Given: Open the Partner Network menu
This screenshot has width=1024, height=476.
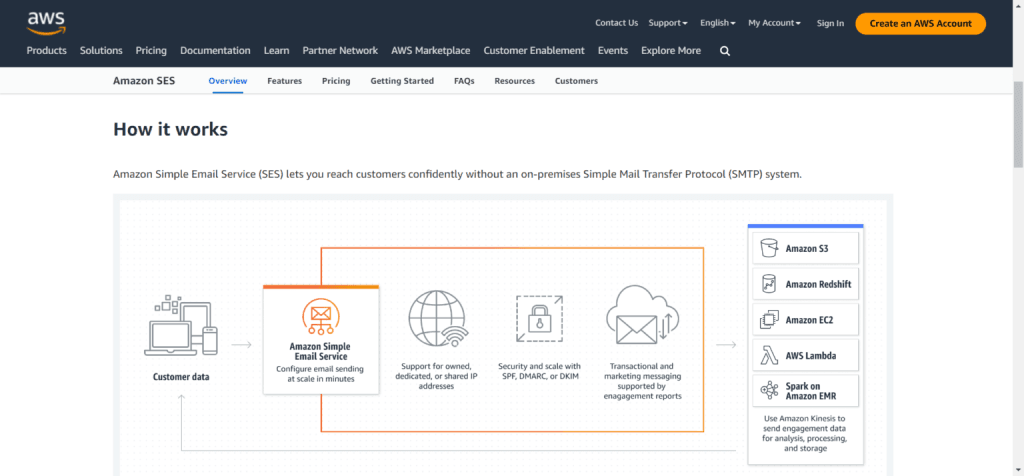Looking at the screenshot, I should pyautogui.click(x=340, y=50).
